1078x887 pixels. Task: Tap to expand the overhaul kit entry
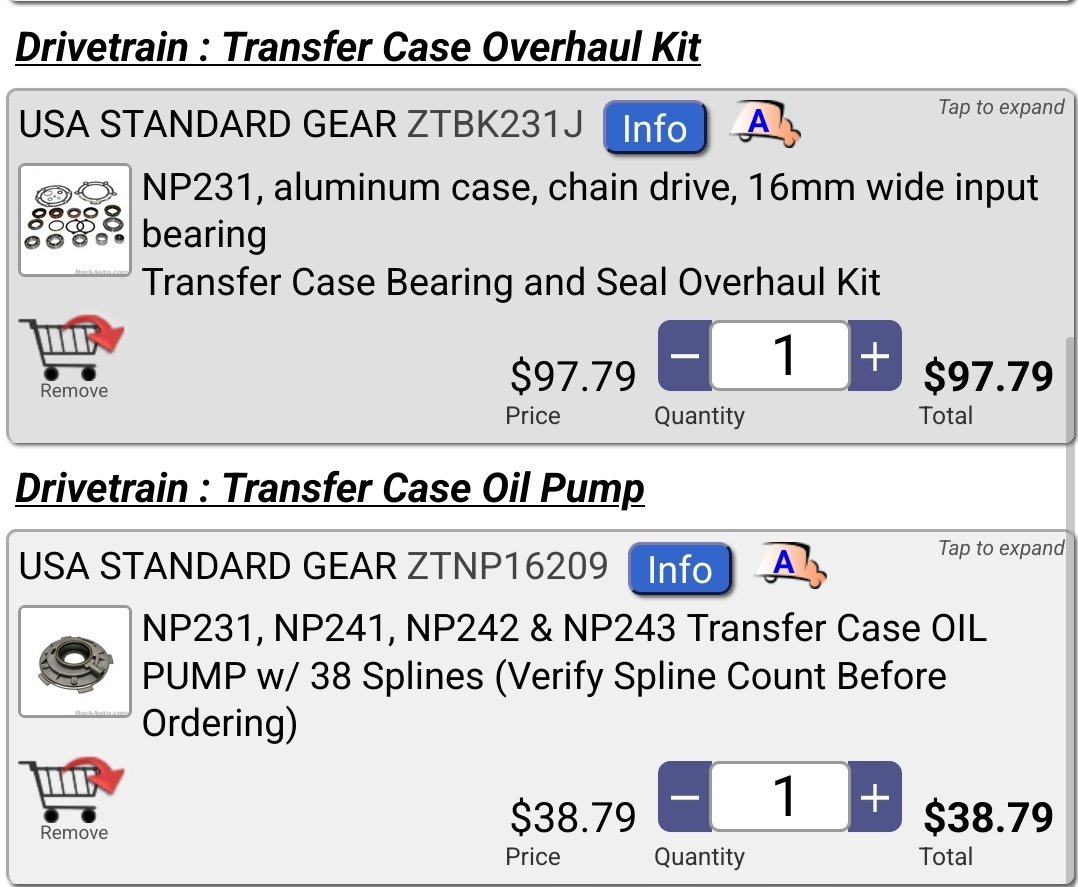pyautogui.click(x=1001, y=107)
